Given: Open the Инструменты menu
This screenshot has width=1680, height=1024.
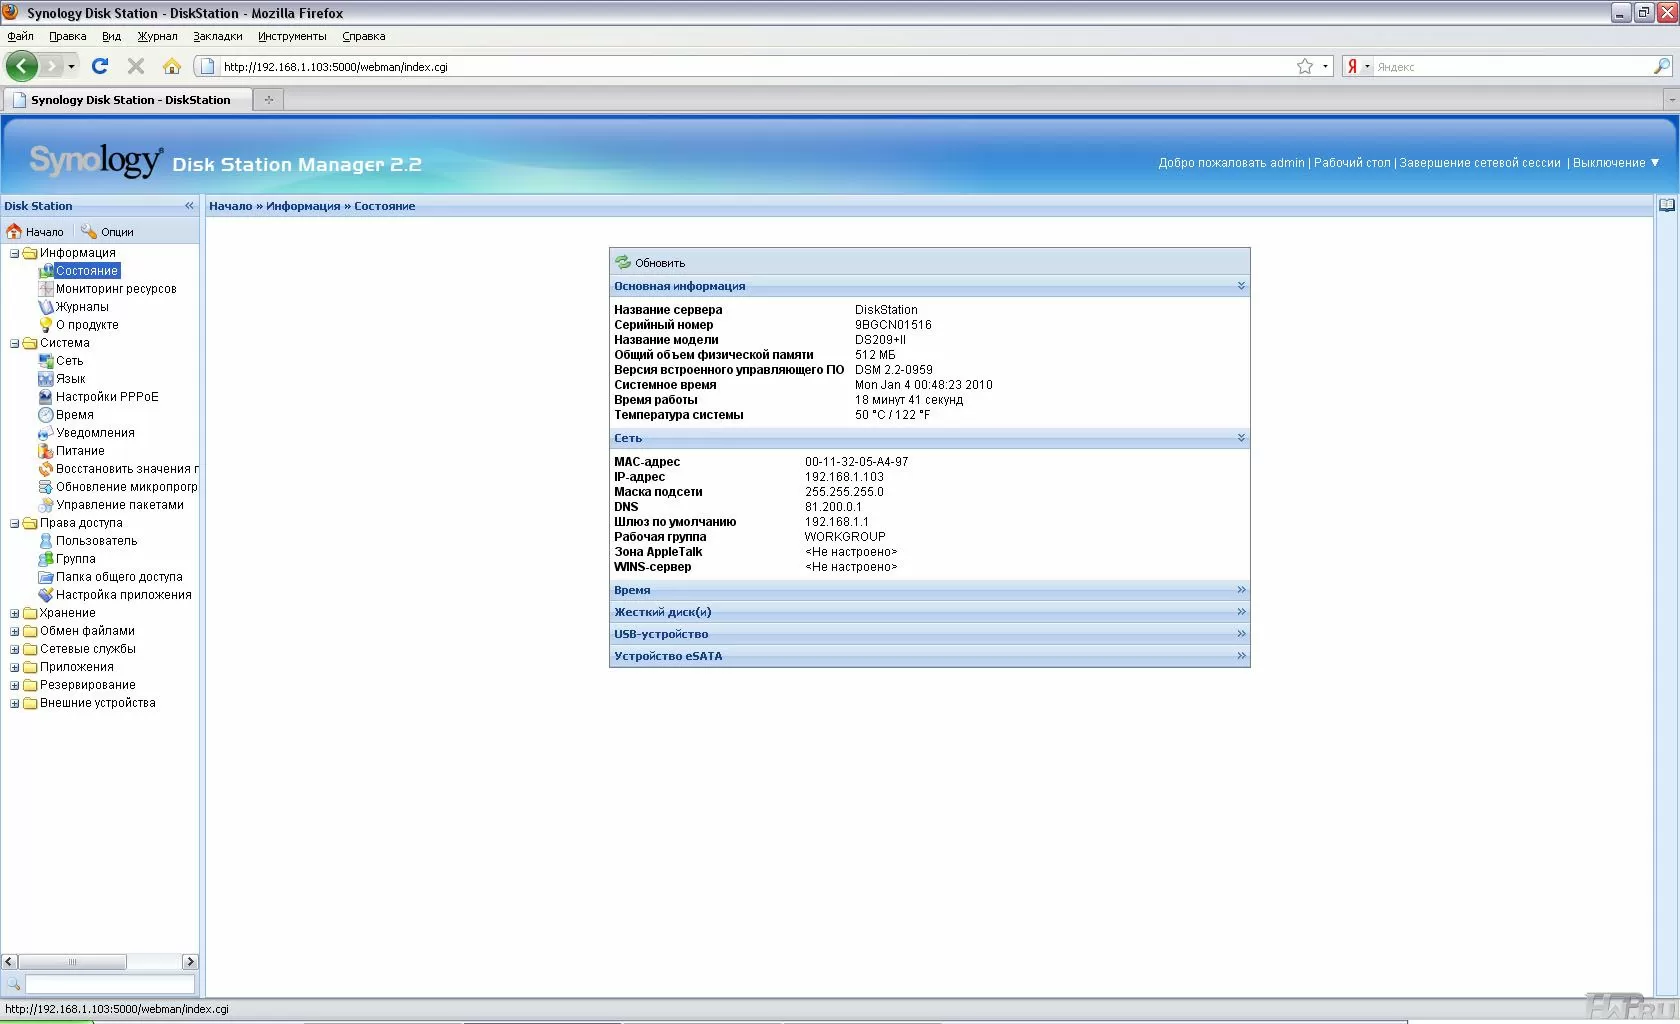Looking at the screenshot, I should (292, 36).
